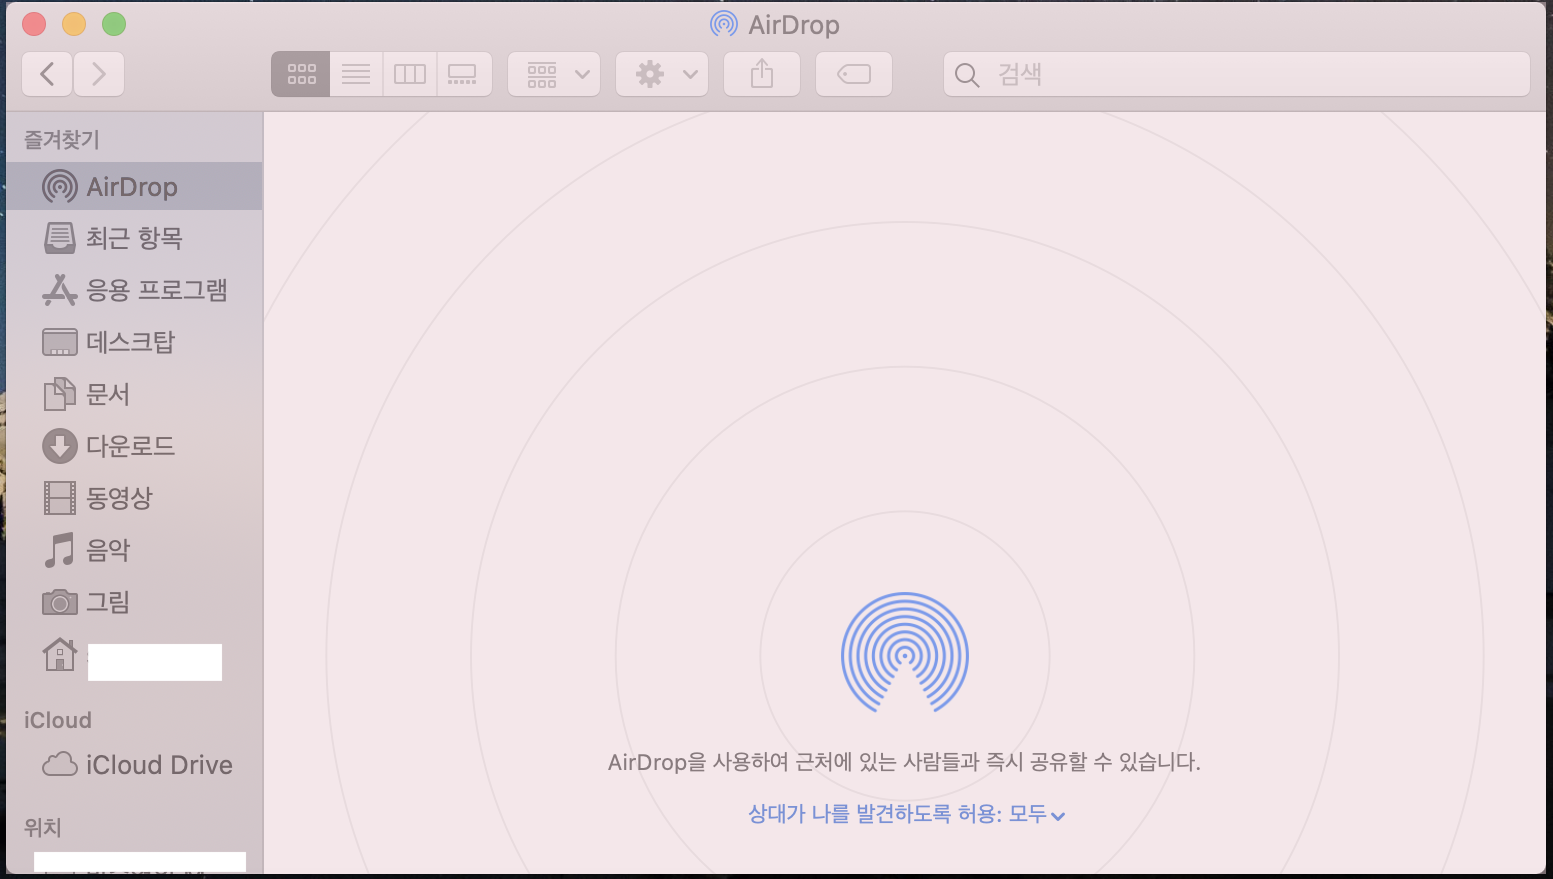Switch to list view
Screen dimensions: 1553x879
[x=356, y=74]
